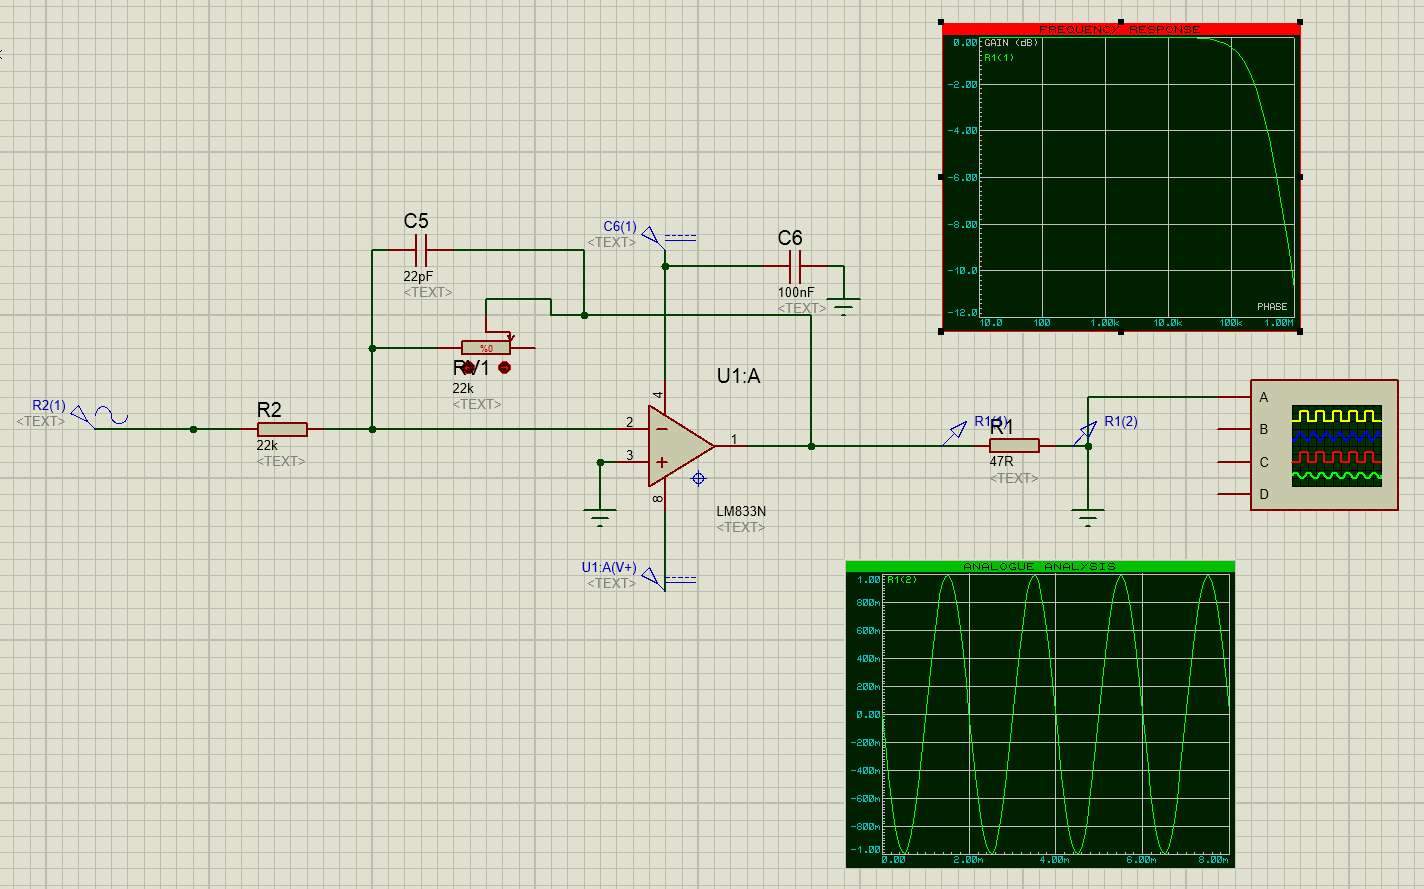The height and width of the screenshot is (889, 1424).
Task: Increase RV1 potentiometer with right red dot
Action: tap(504, 368)
